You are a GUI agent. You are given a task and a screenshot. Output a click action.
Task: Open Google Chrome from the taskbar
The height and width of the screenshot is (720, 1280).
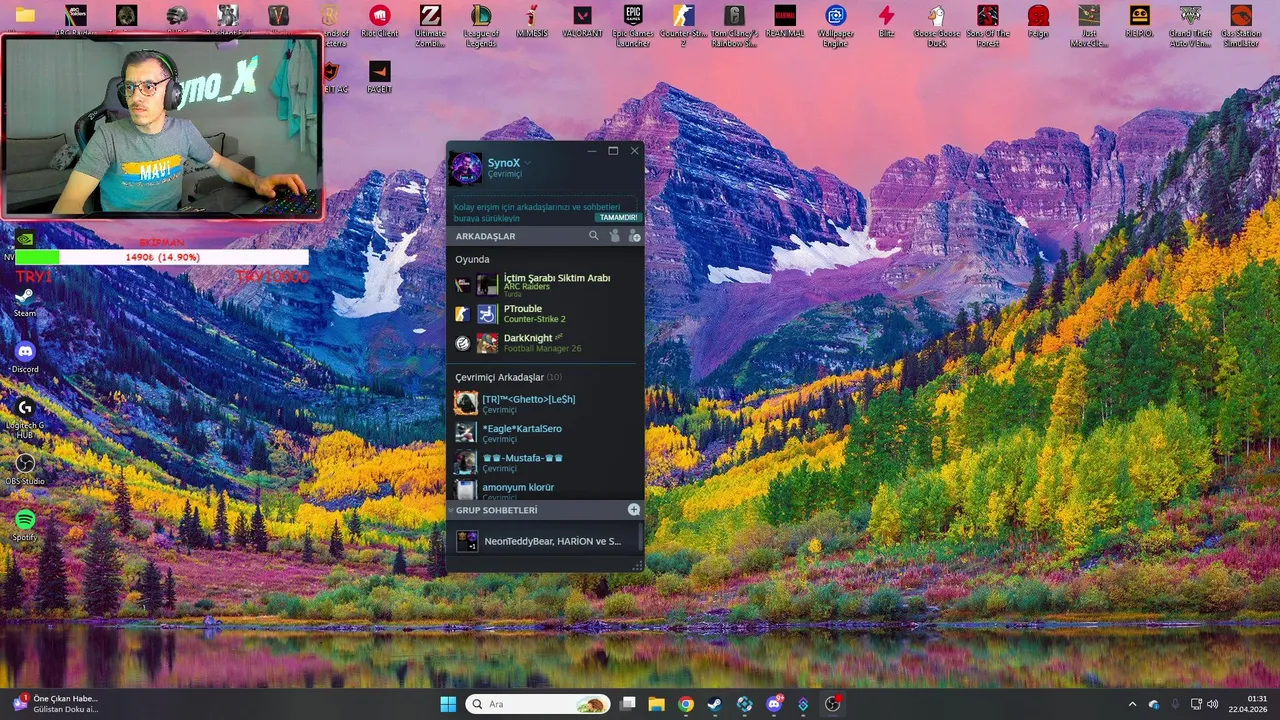[x=685, y=704]
